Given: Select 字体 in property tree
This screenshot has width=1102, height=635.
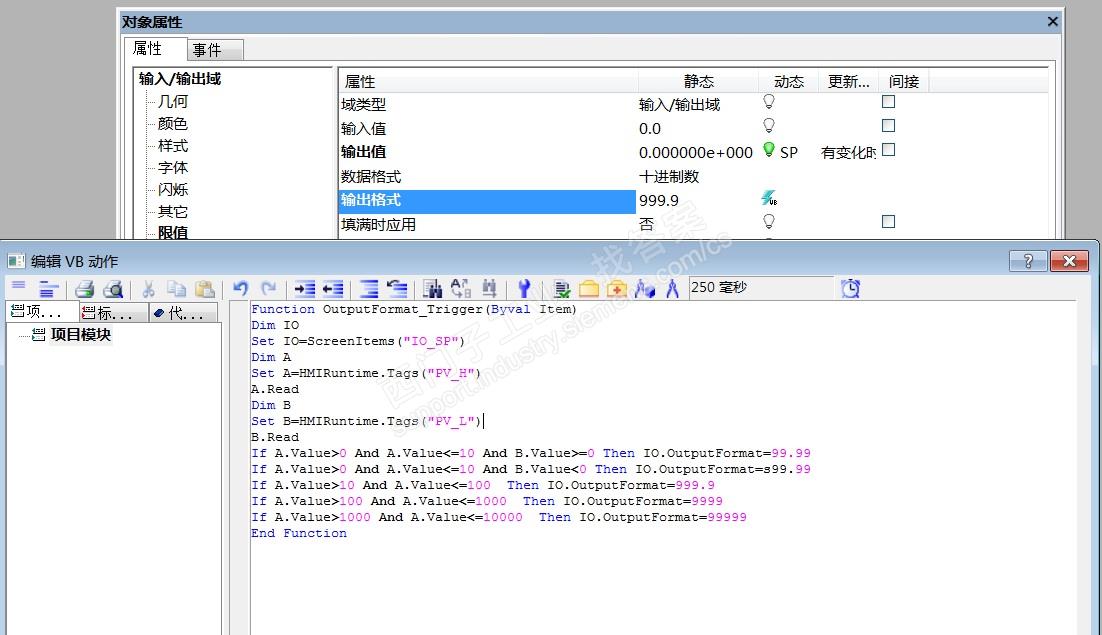Looking at the screenshot, I should (x=173, y=167).
